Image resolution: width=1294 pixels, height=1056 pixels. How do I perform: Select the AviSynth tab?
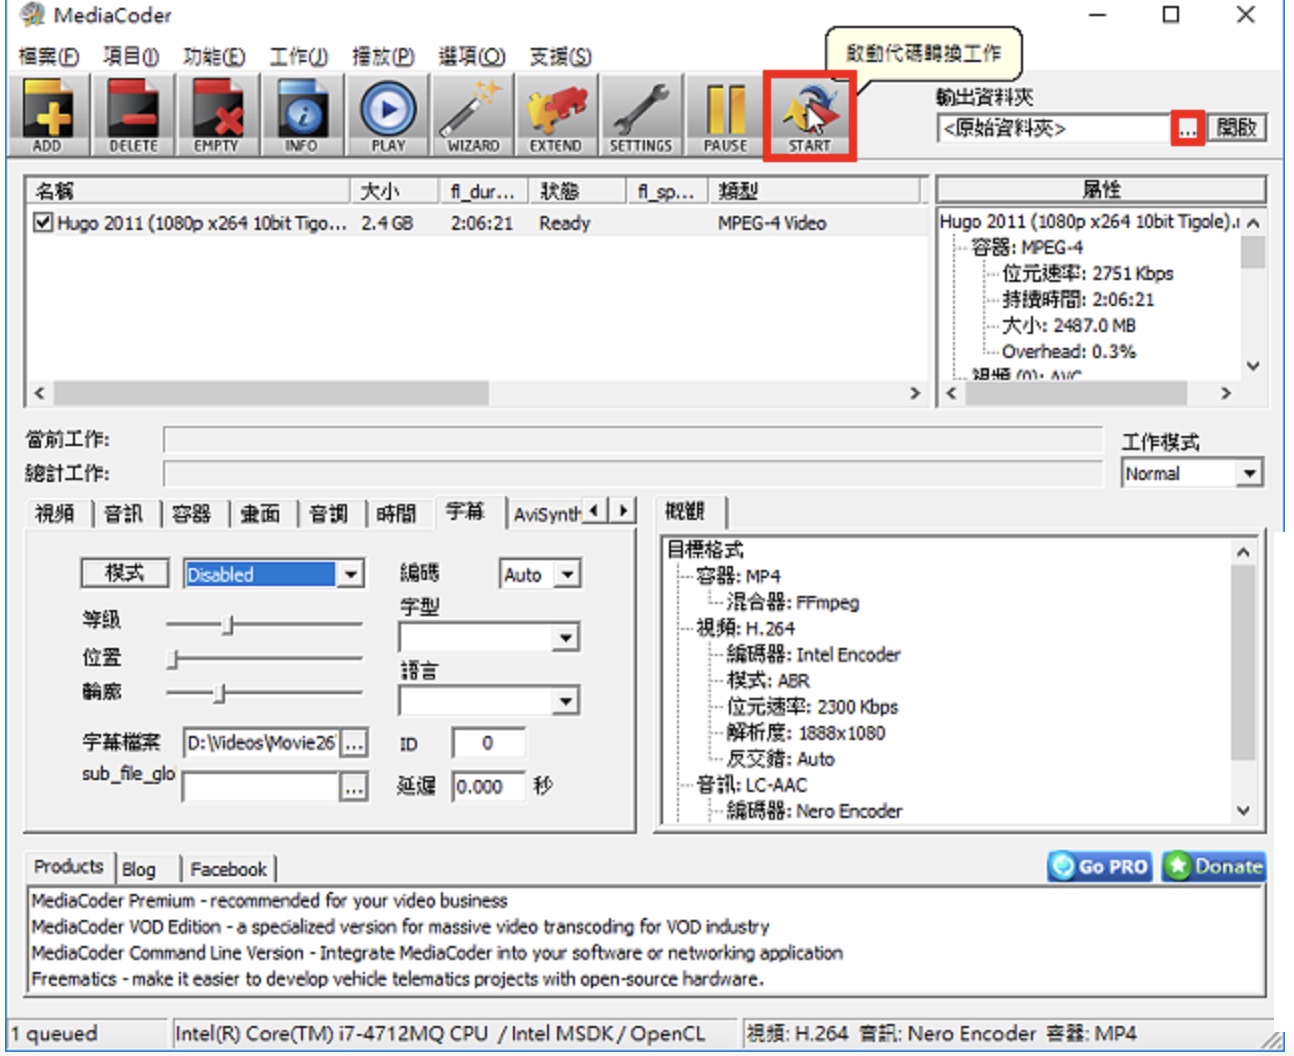click(x=545, y=513)
